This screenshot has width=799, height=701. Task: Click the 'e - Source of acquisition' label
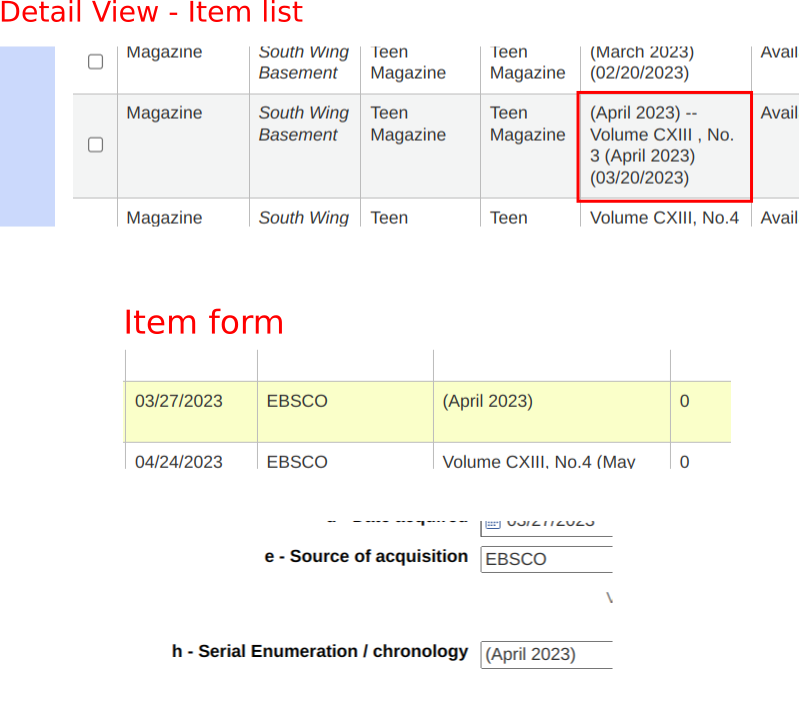click(366, 557)
